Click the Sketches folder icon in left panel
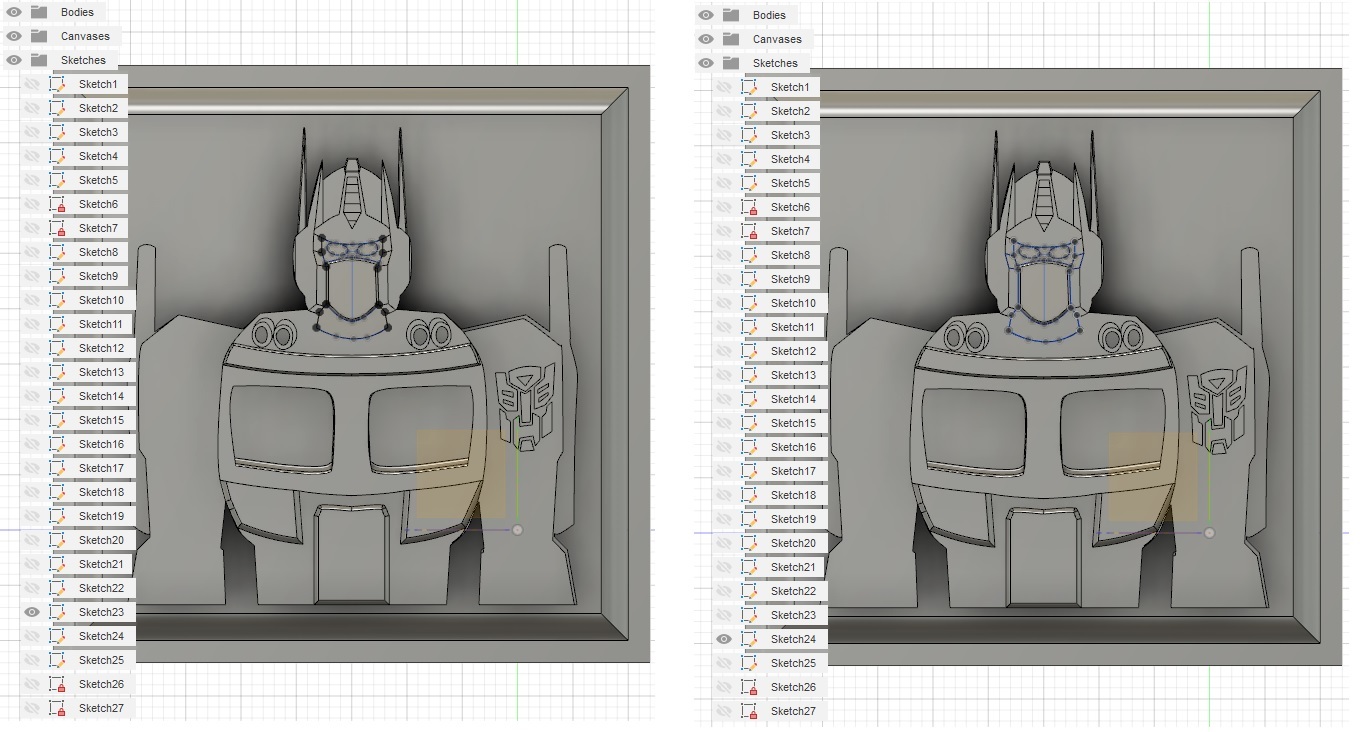Screen dimensions: 1360x732 [x=39, y=60]
